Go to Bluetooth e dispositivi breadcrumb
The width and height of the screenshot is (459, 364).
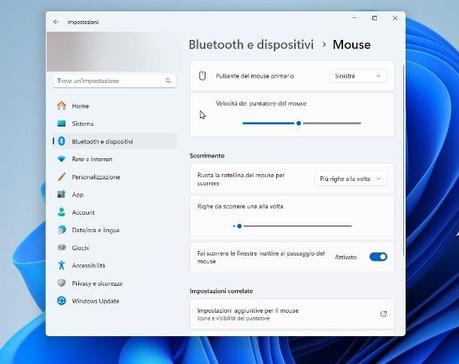coord(251,44)
